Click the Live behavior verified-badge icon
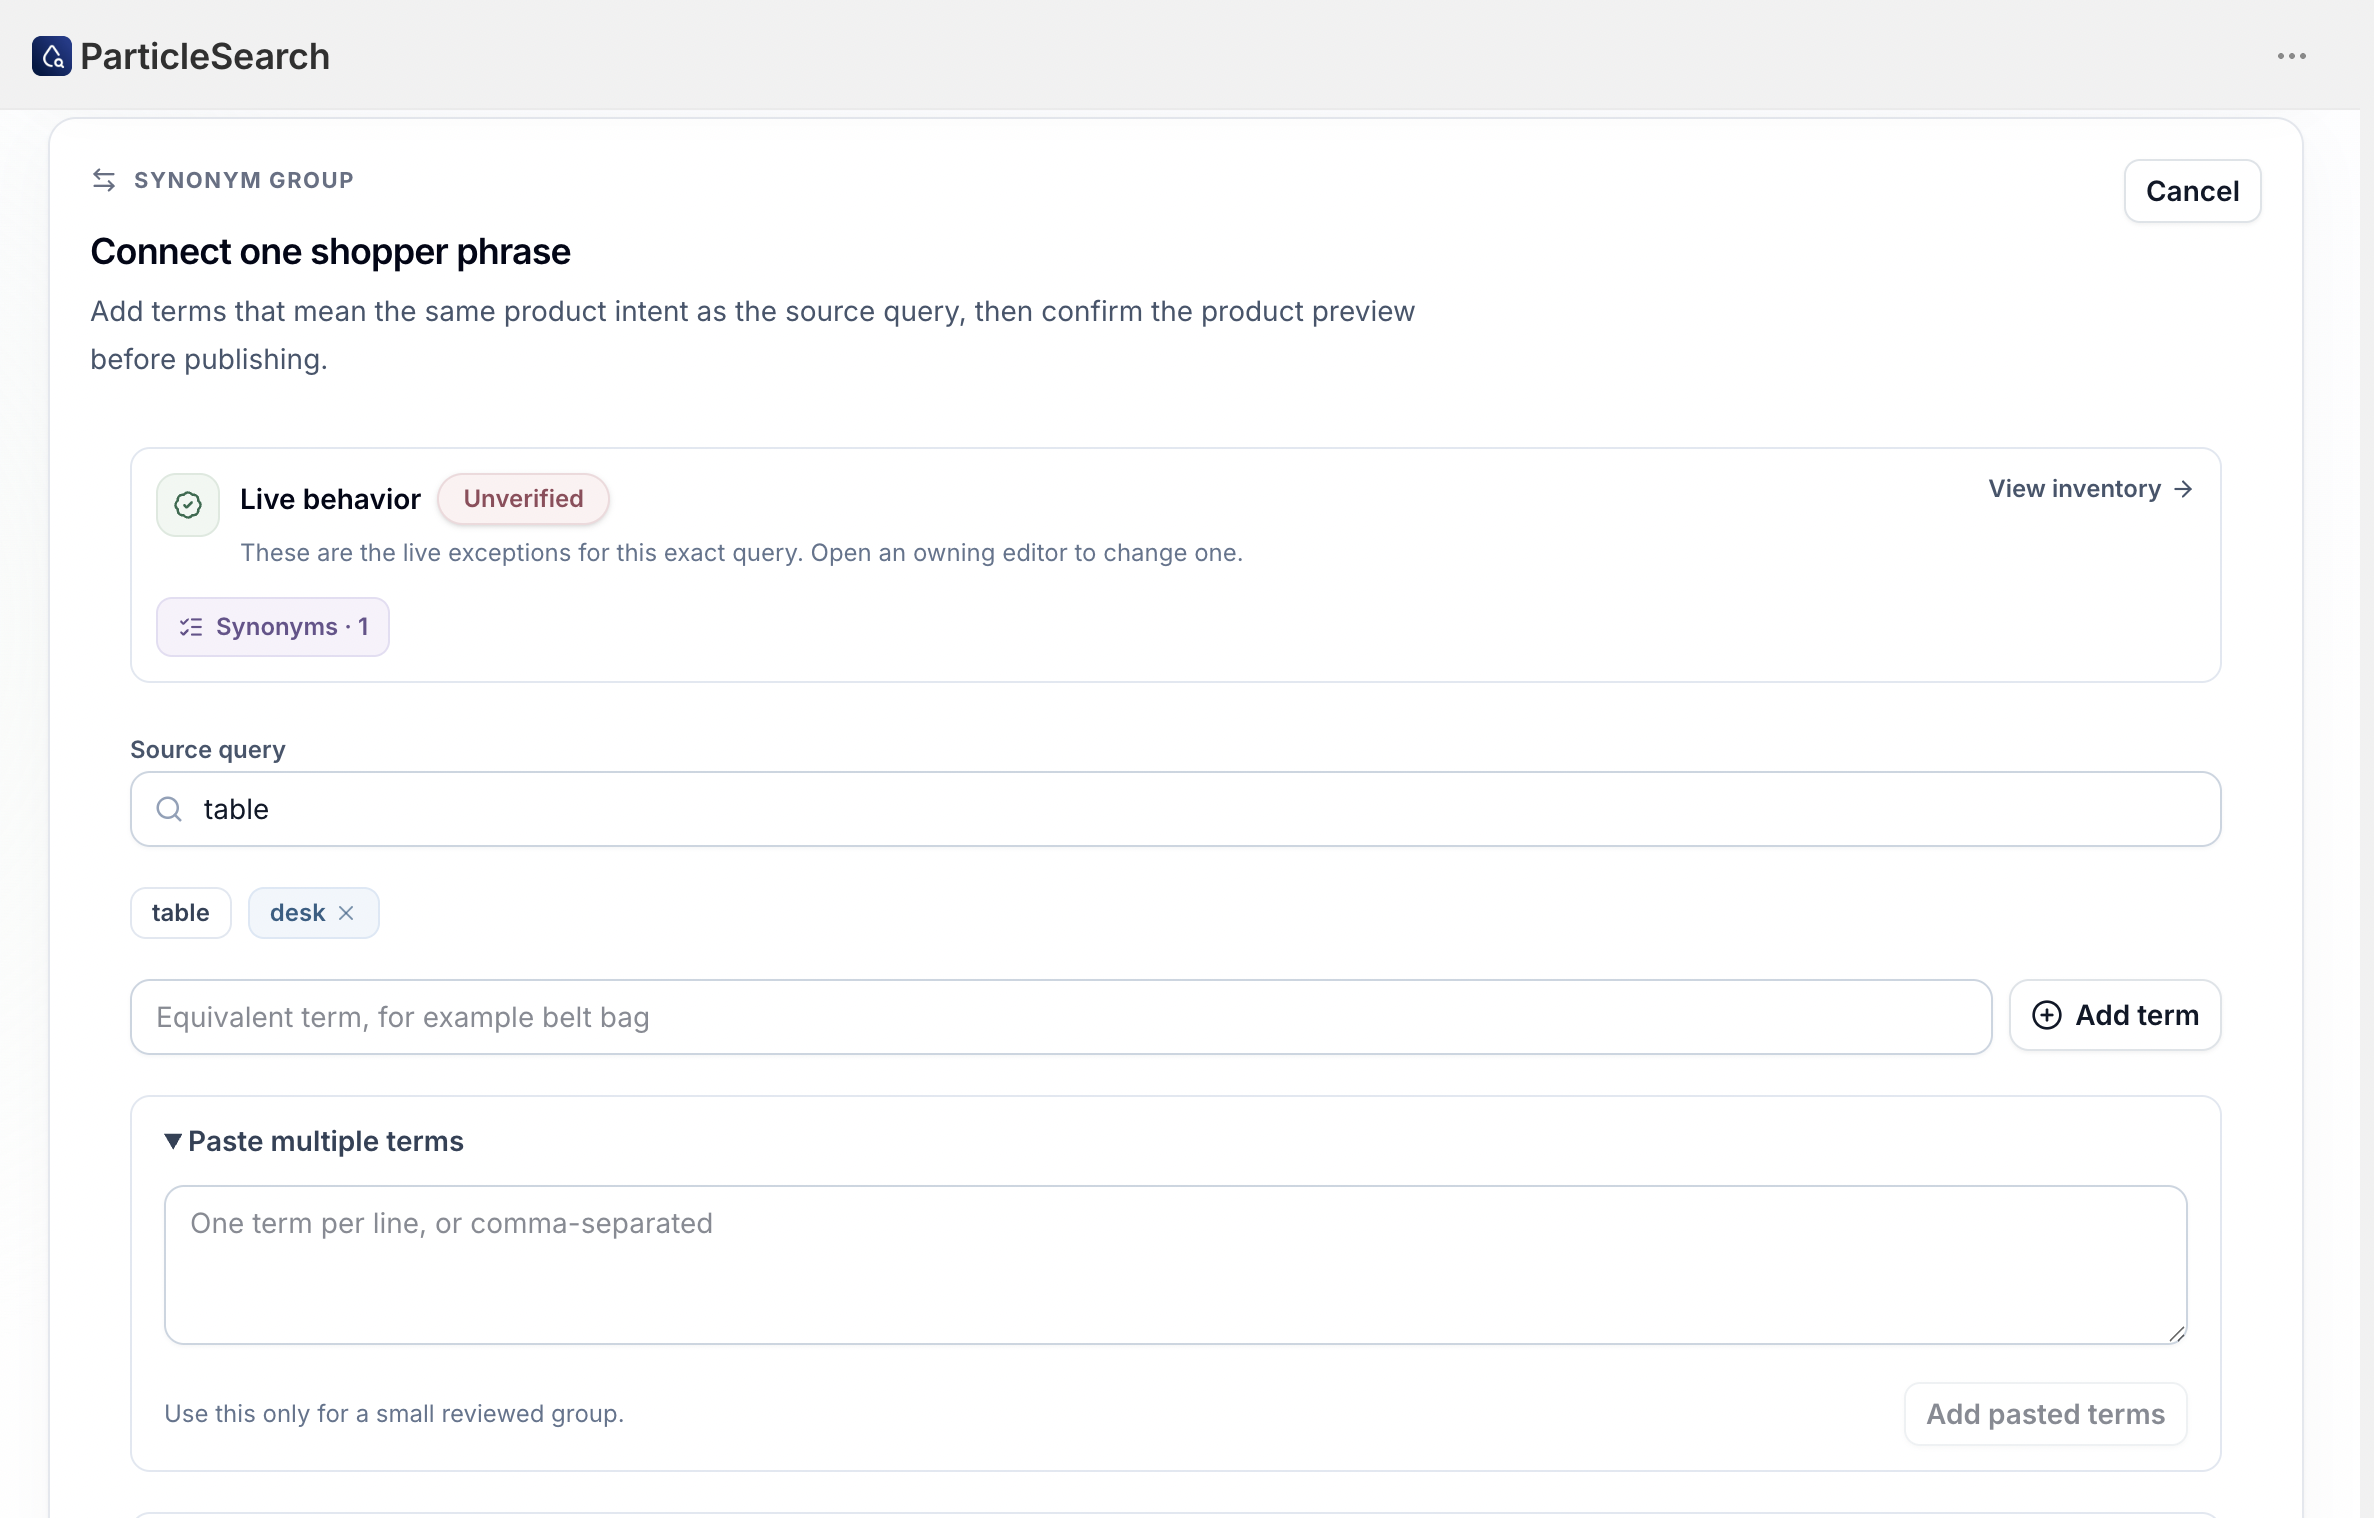 (188, 505)
